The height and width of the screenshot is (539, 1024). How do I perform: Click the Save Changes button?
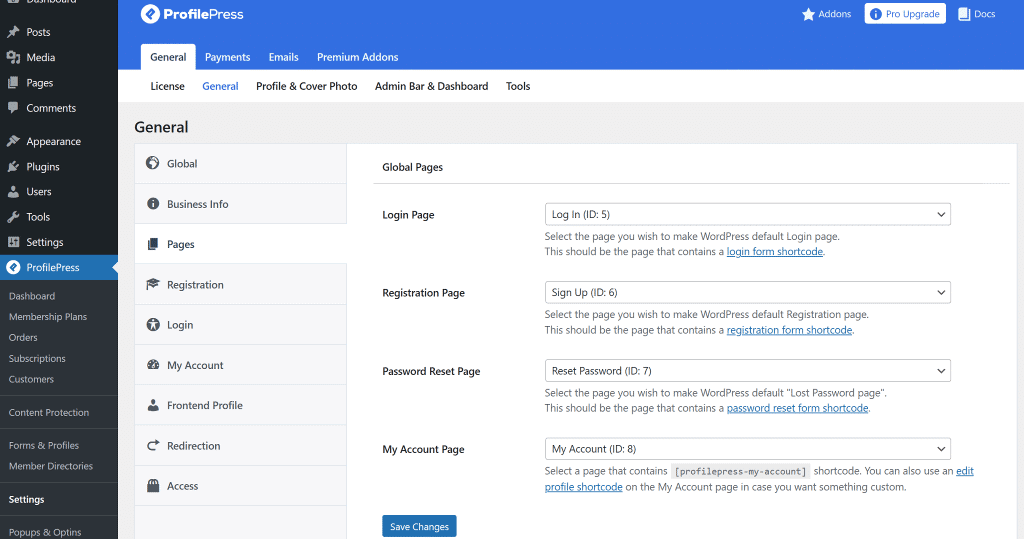(419, 526)
